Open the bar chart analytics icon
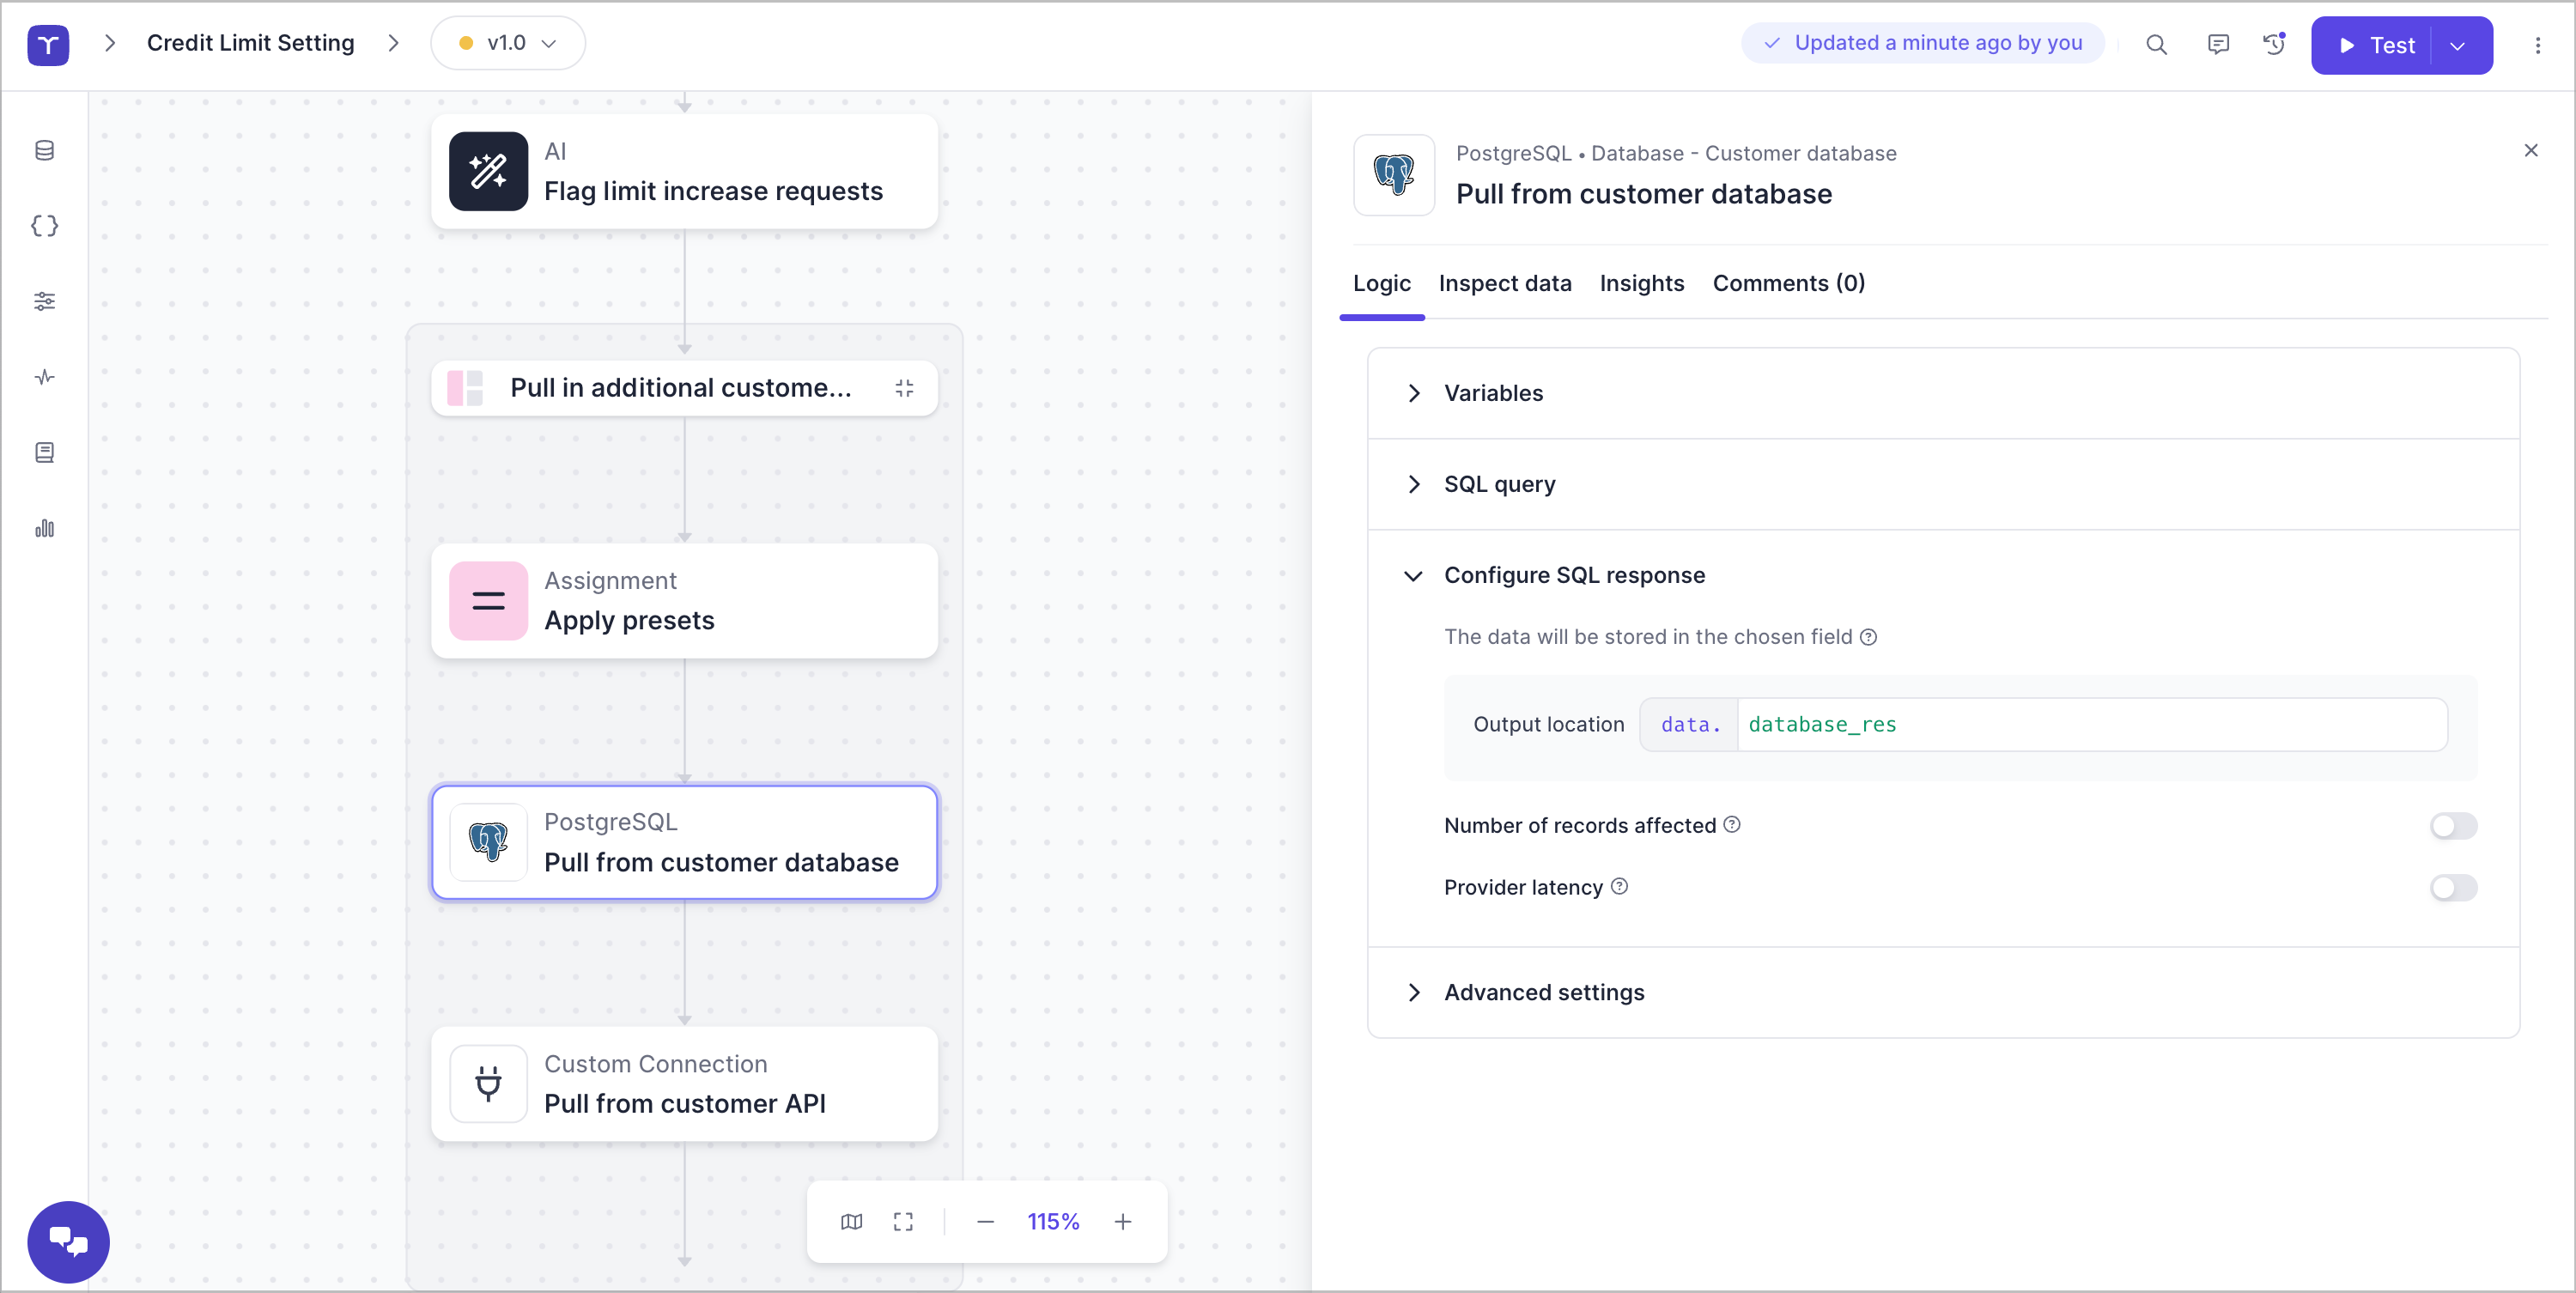2576x1293 pixels. click(44, 528)
